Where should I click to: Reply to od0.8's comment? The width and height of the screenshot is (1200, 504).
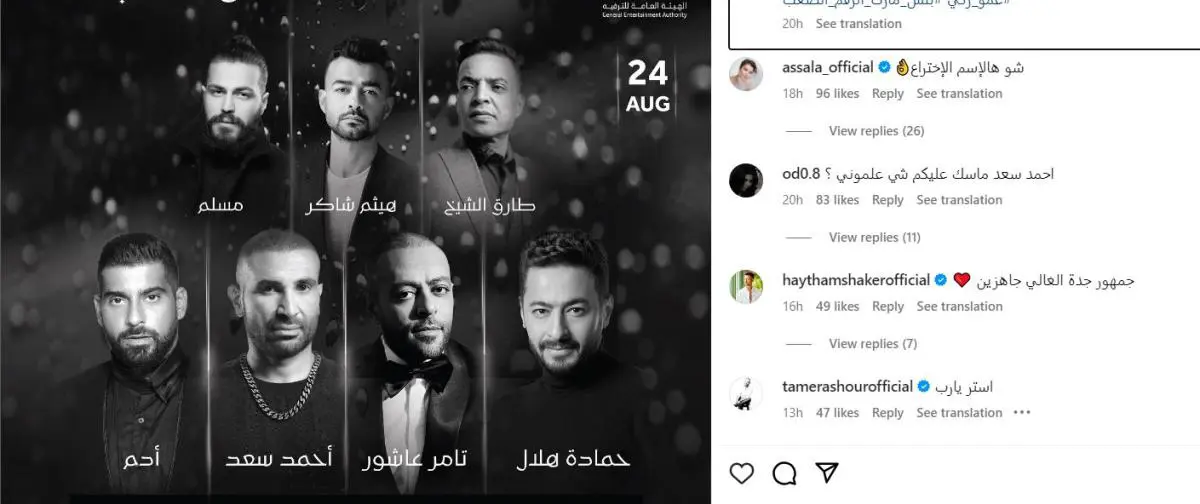[x=888, y=200]
